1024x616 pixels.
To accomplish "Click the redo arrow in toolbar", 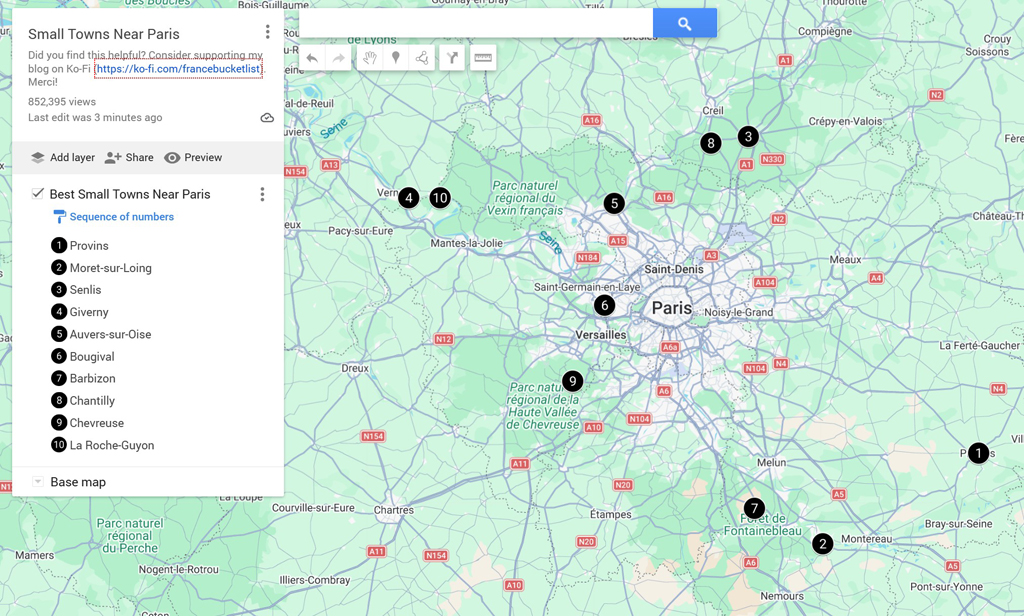I will (339, 58).
